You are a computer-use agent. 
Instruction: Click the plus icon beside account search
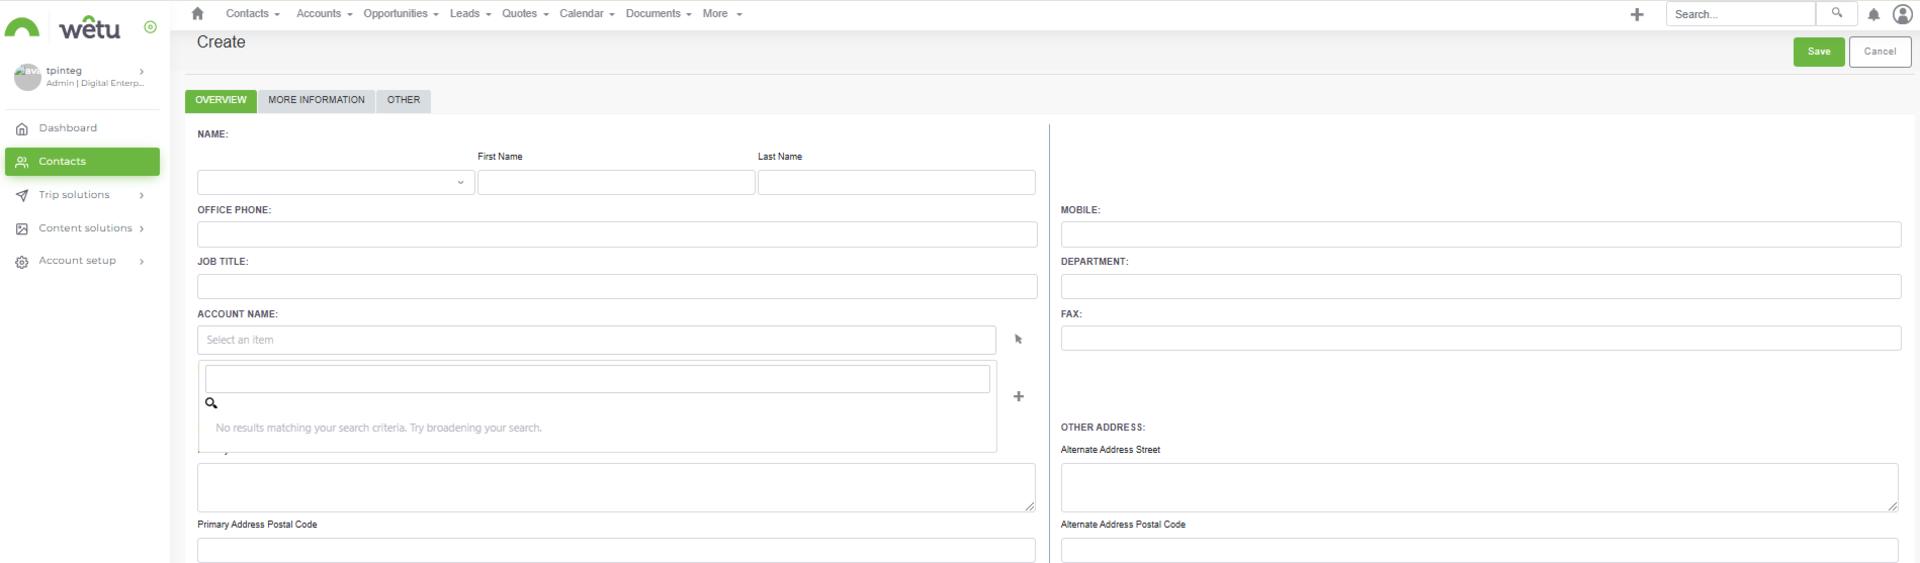tap(1018, 397)
